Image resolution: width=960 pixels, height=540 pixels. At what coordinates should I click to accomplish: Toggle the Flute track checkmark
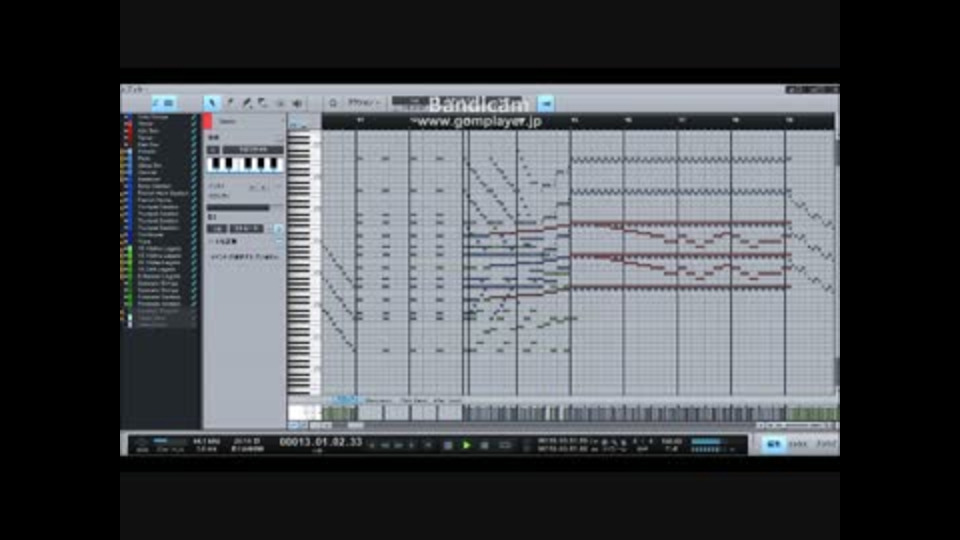coord(194,158)
